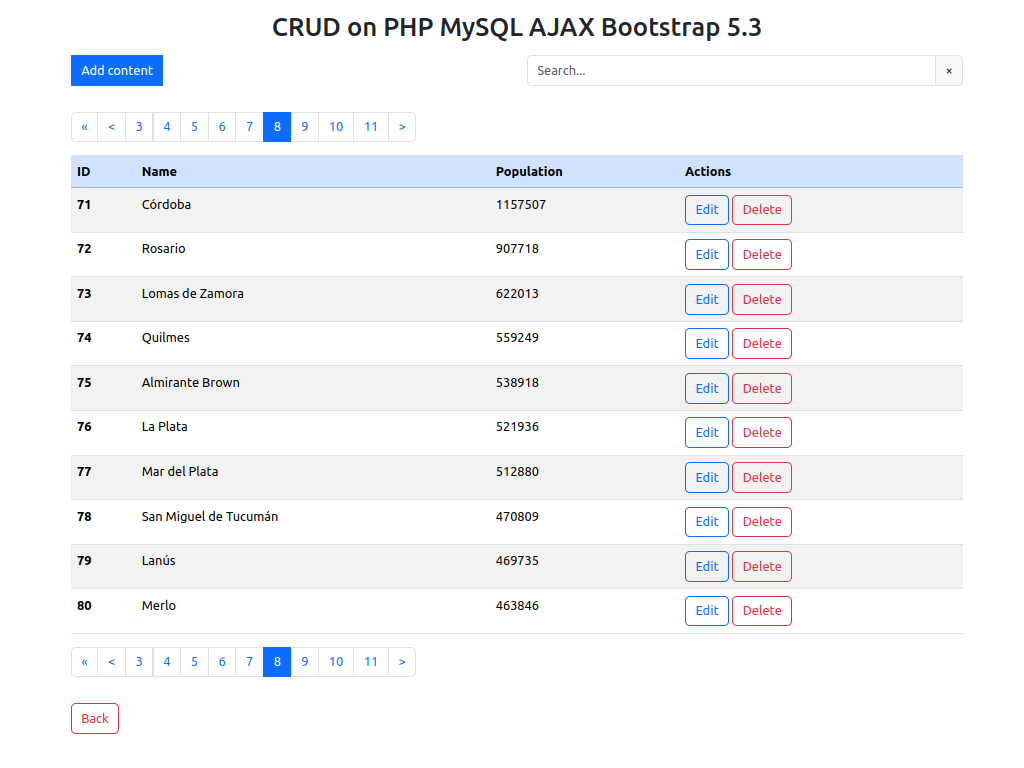1024x768 pixels.
Task: Open page 3 from bottom pagination
Action: click(139, 661)
